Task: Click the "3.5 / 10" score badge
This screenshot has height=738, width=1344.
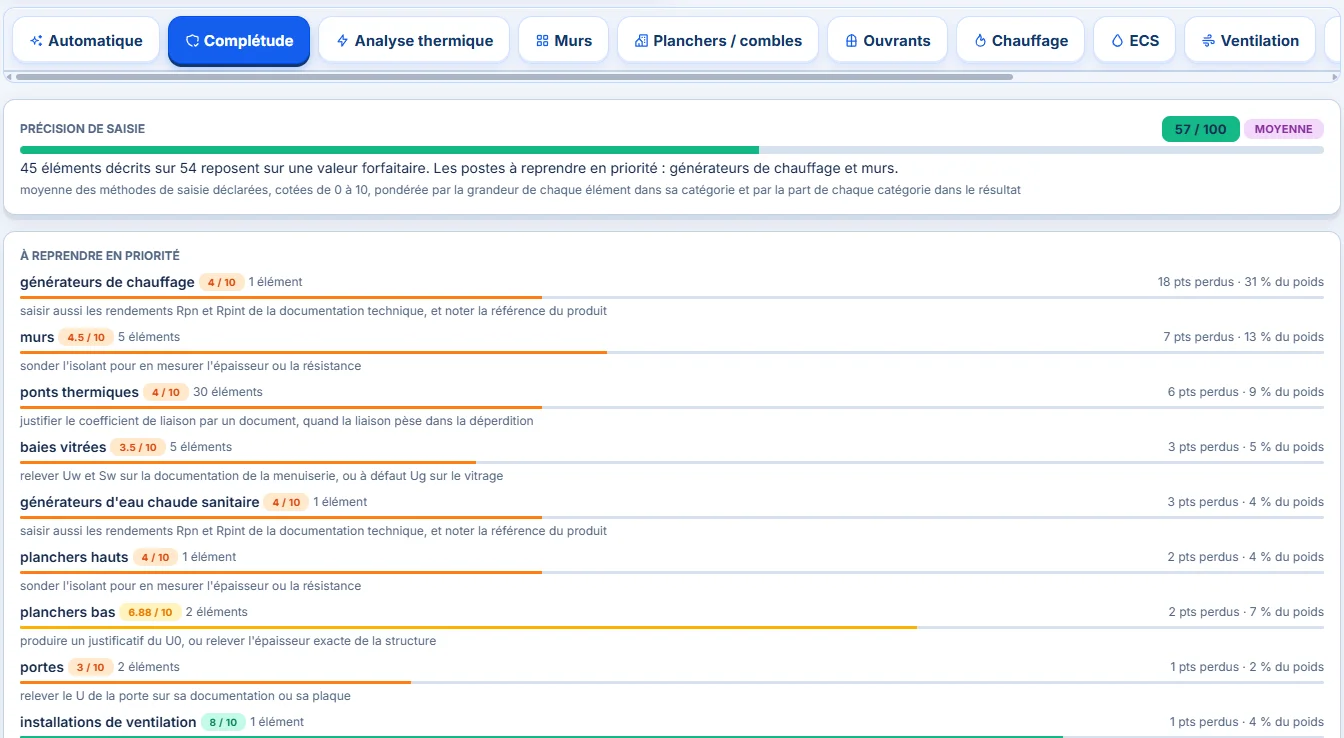Action: coord(138,447)
